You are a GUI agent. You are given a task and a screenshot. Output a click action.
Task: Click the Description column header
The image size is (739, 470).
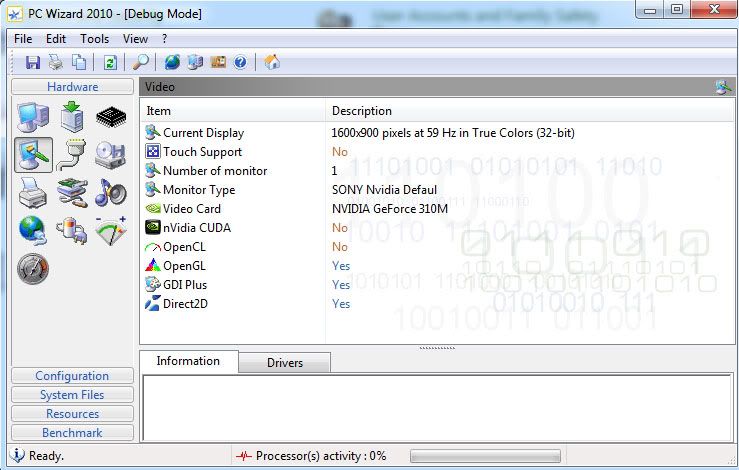(x=530, y=111)
